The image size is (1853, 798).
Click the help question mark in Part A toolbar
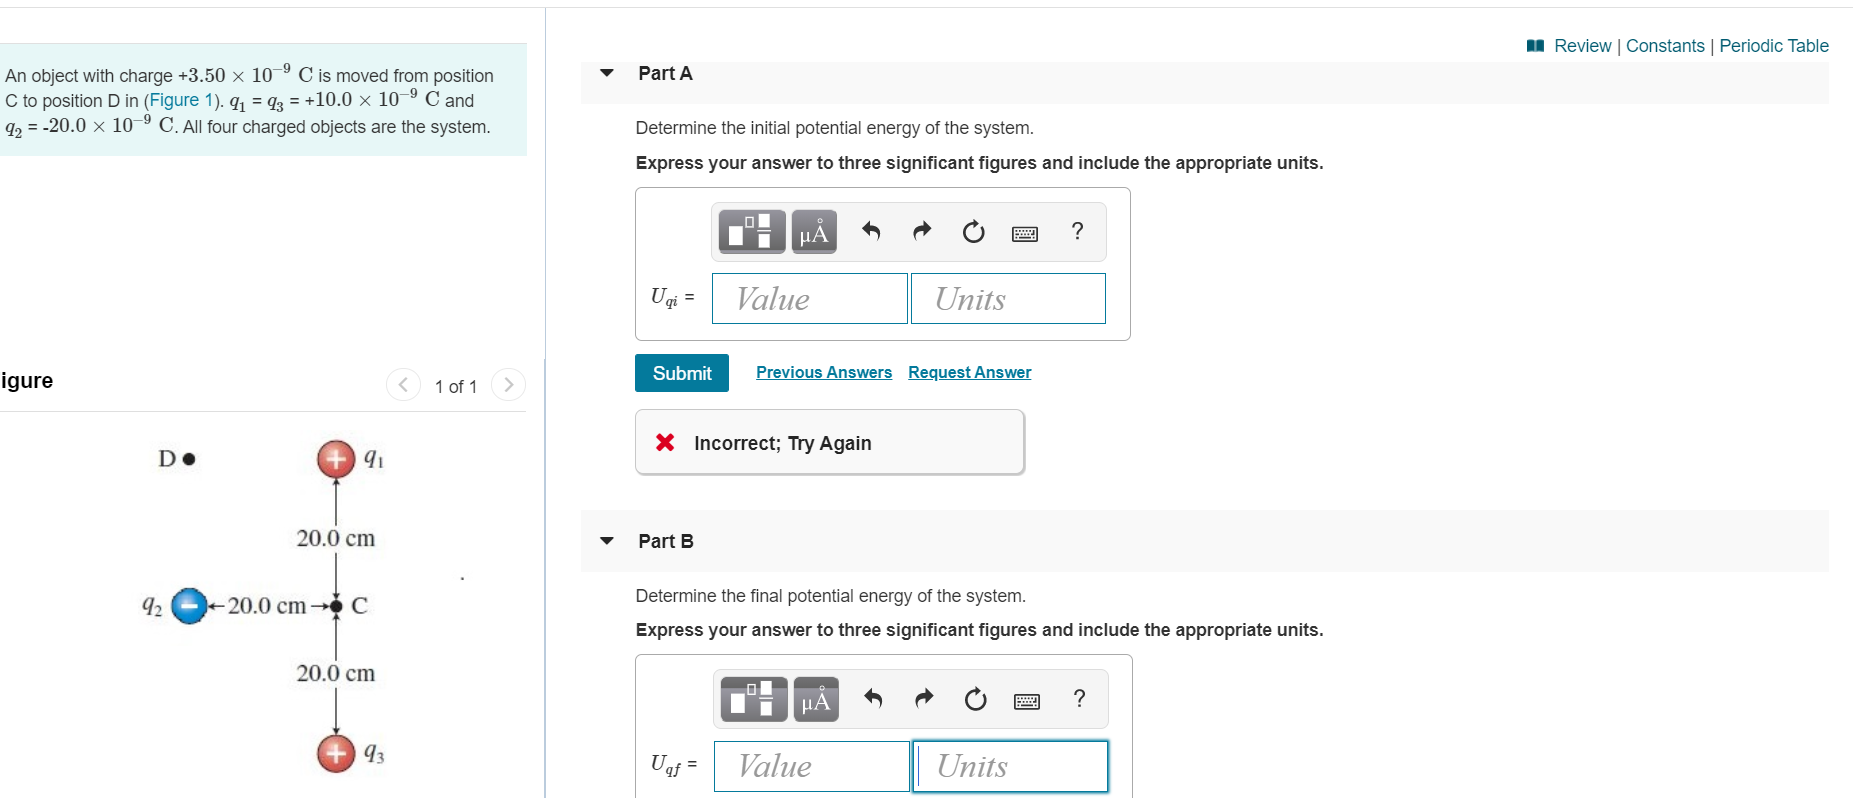click(1077, 231)
